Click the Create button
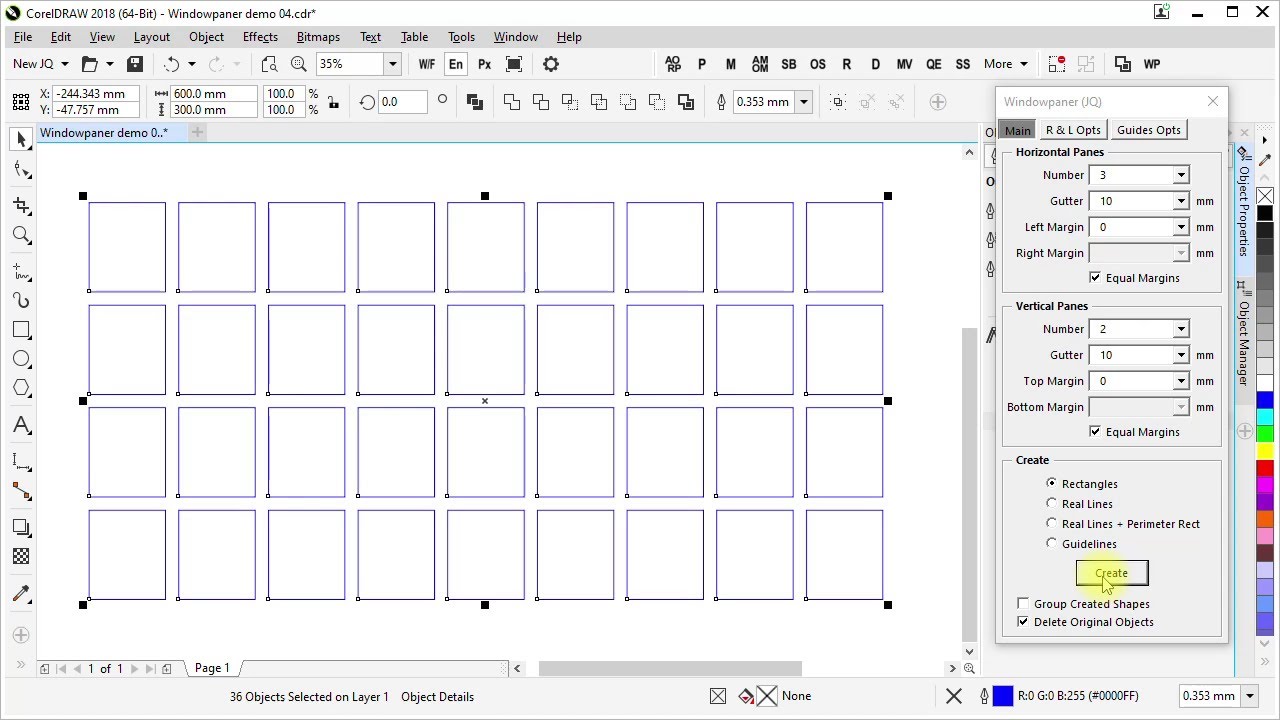 [x=1112, y=573]
